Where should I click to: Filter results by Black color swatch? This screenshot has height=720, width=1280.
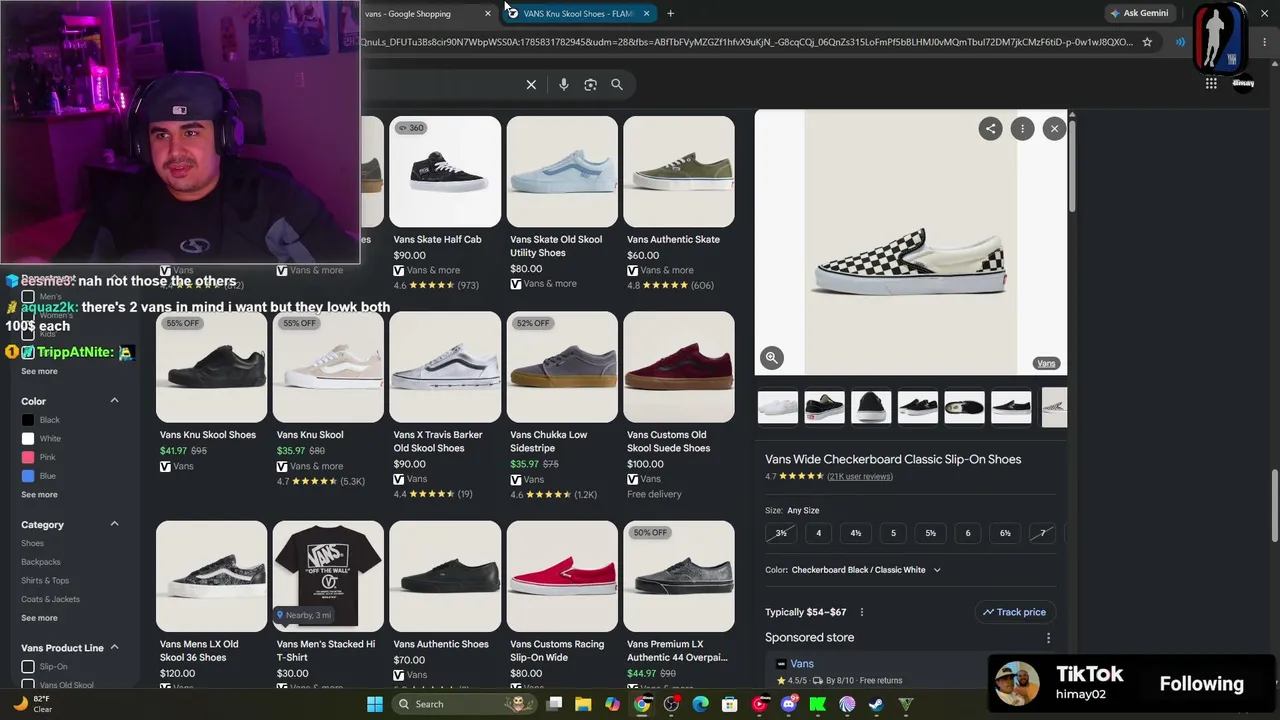click(28, 420)
